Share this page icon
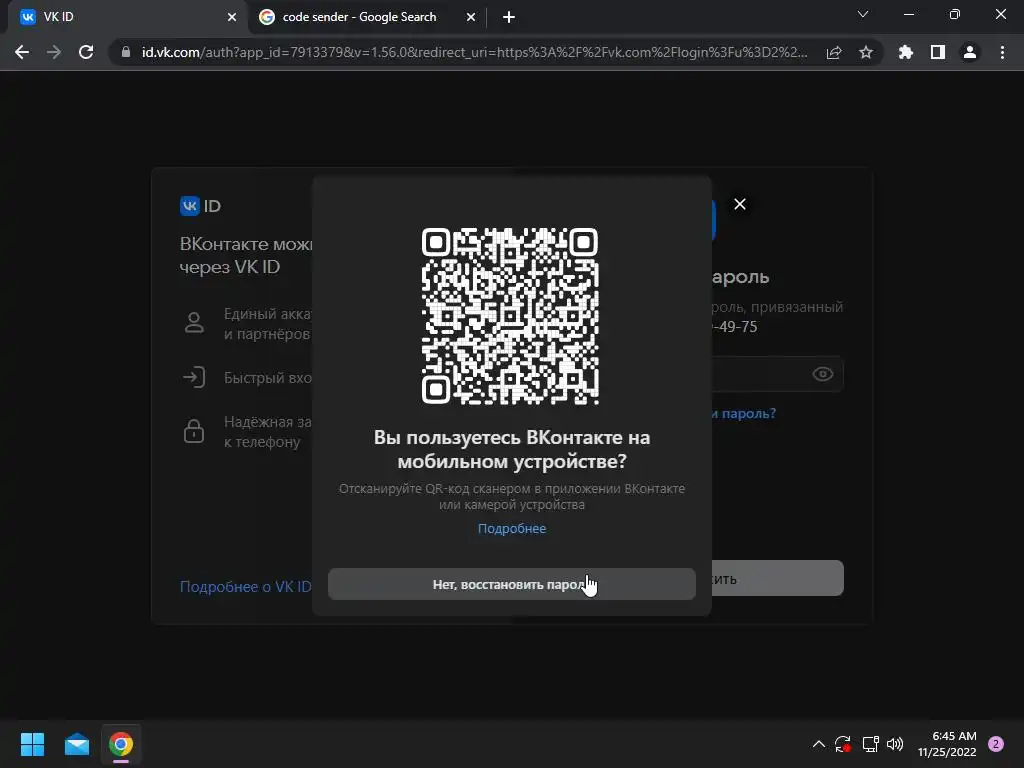Viewport: 1024px width, 768px height. [x=834, y=52]
